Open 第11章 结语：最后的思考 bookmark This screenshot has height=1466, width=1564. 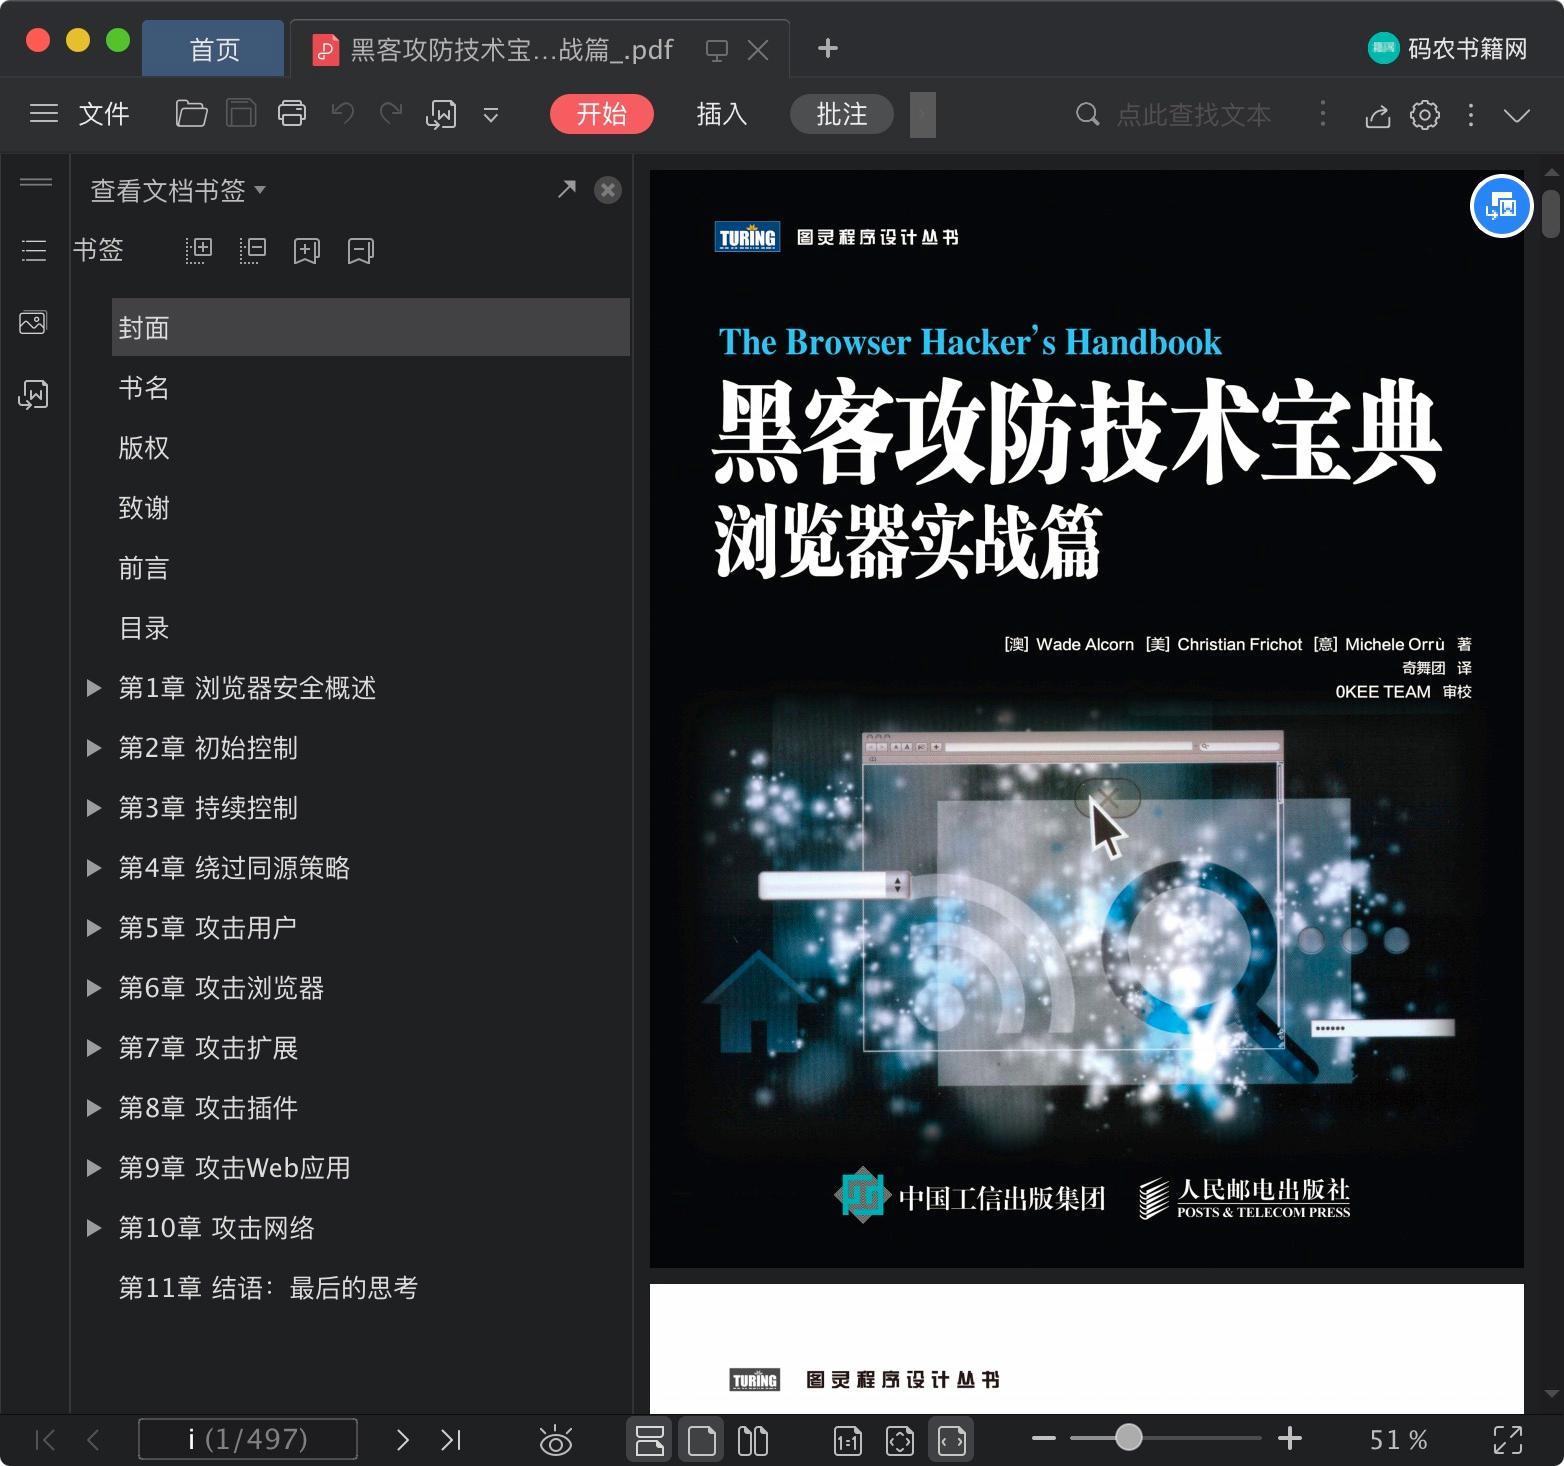268,1288
